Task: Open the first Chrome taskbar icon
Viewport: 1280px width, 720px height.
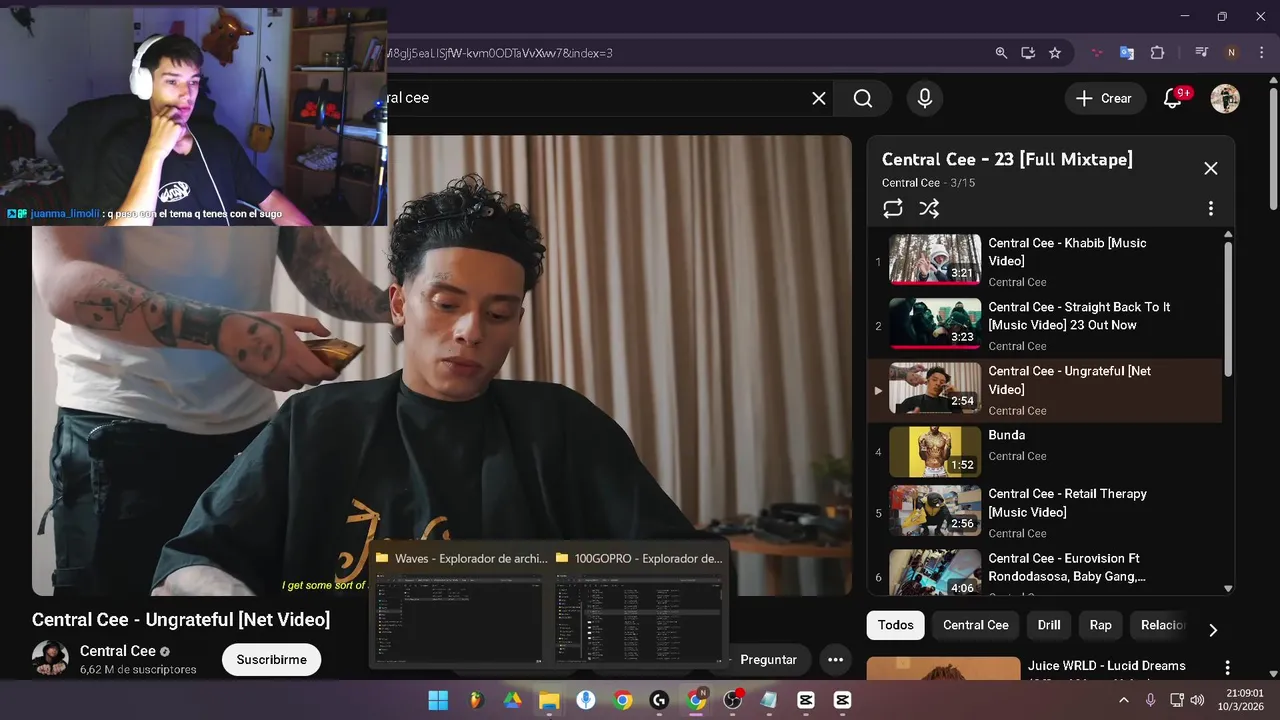Action: coord(623,700)
